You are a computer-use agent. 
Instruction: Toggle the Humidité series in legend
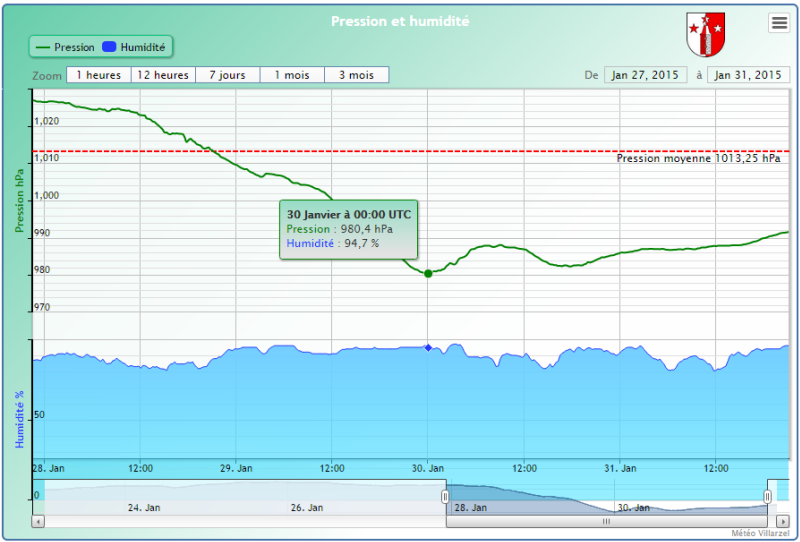135,47
